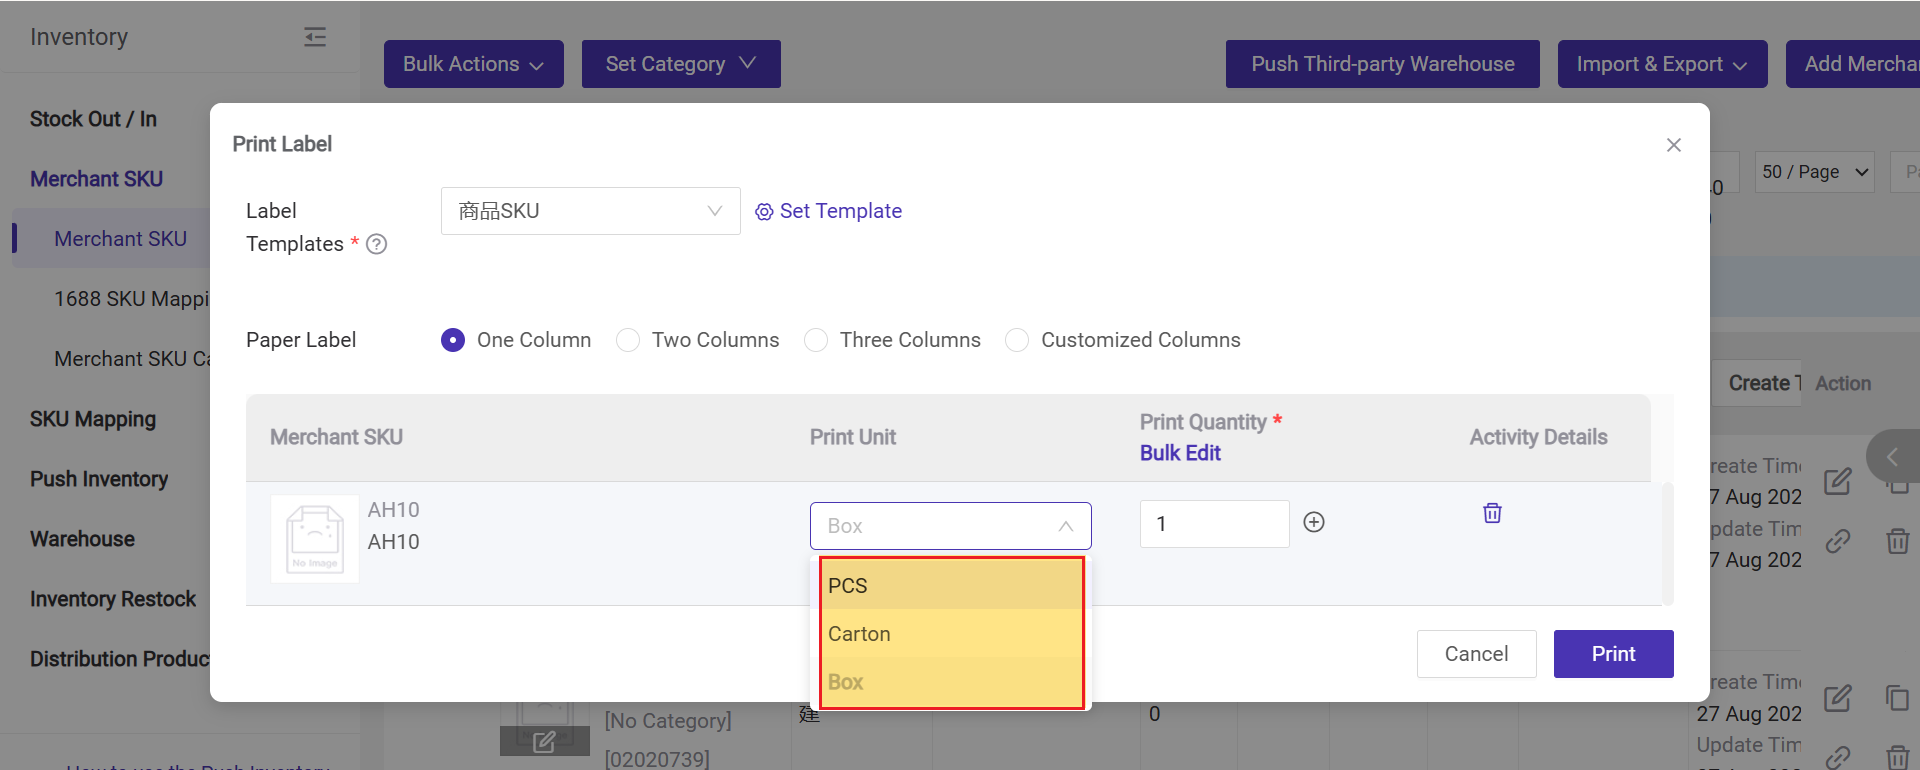Screen dimensions: 1920x770
Task: Open Stock Out / In menu
Action: click(93, 119)
